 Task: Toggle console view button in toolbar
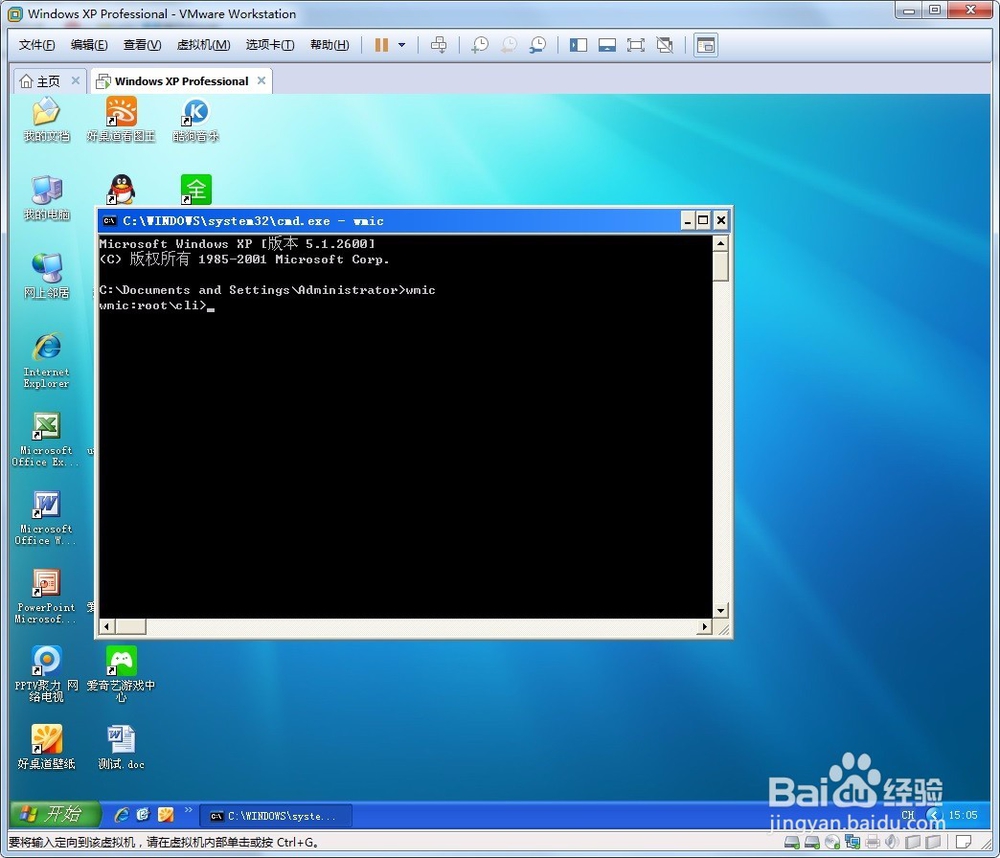point(706,45)
